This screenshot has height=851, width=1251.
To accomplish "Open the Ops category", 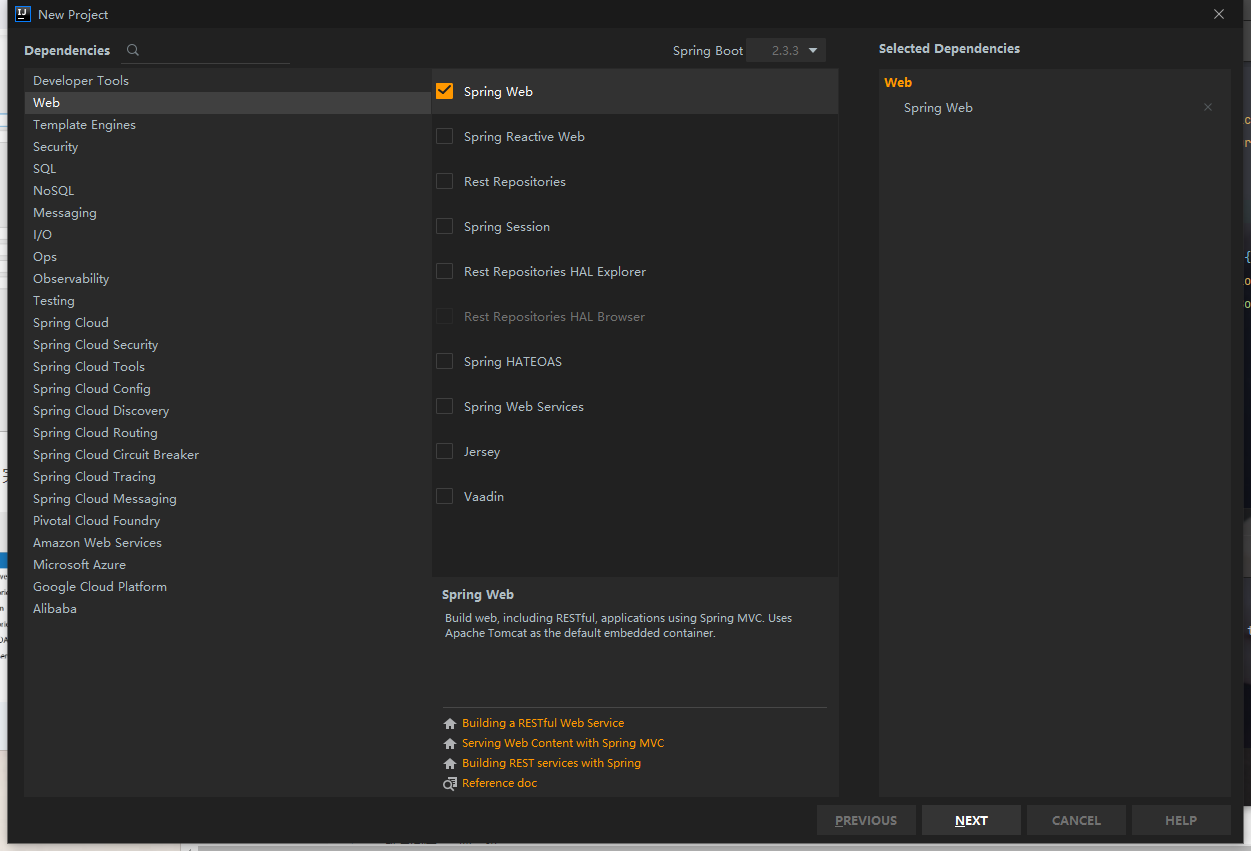I will (x=228, y=256).
